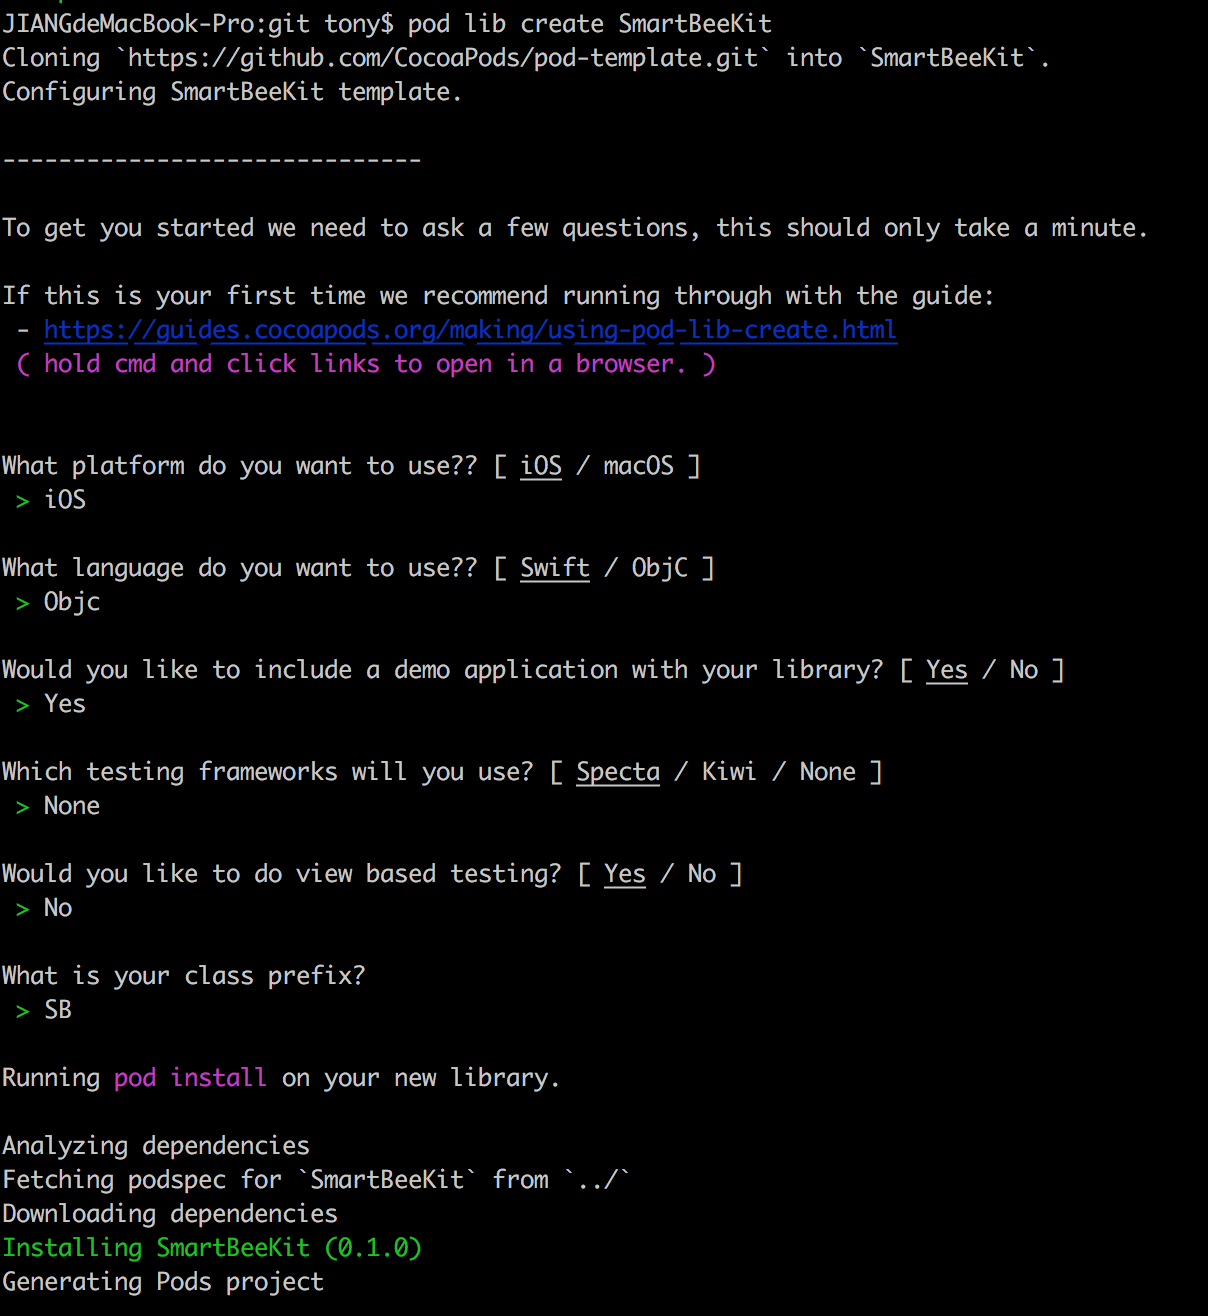The height and width of the screenshot is (1316, 1208).
Task: Open the guides.cocoapods.org pod-lib-create link
Action: point(470,330)
